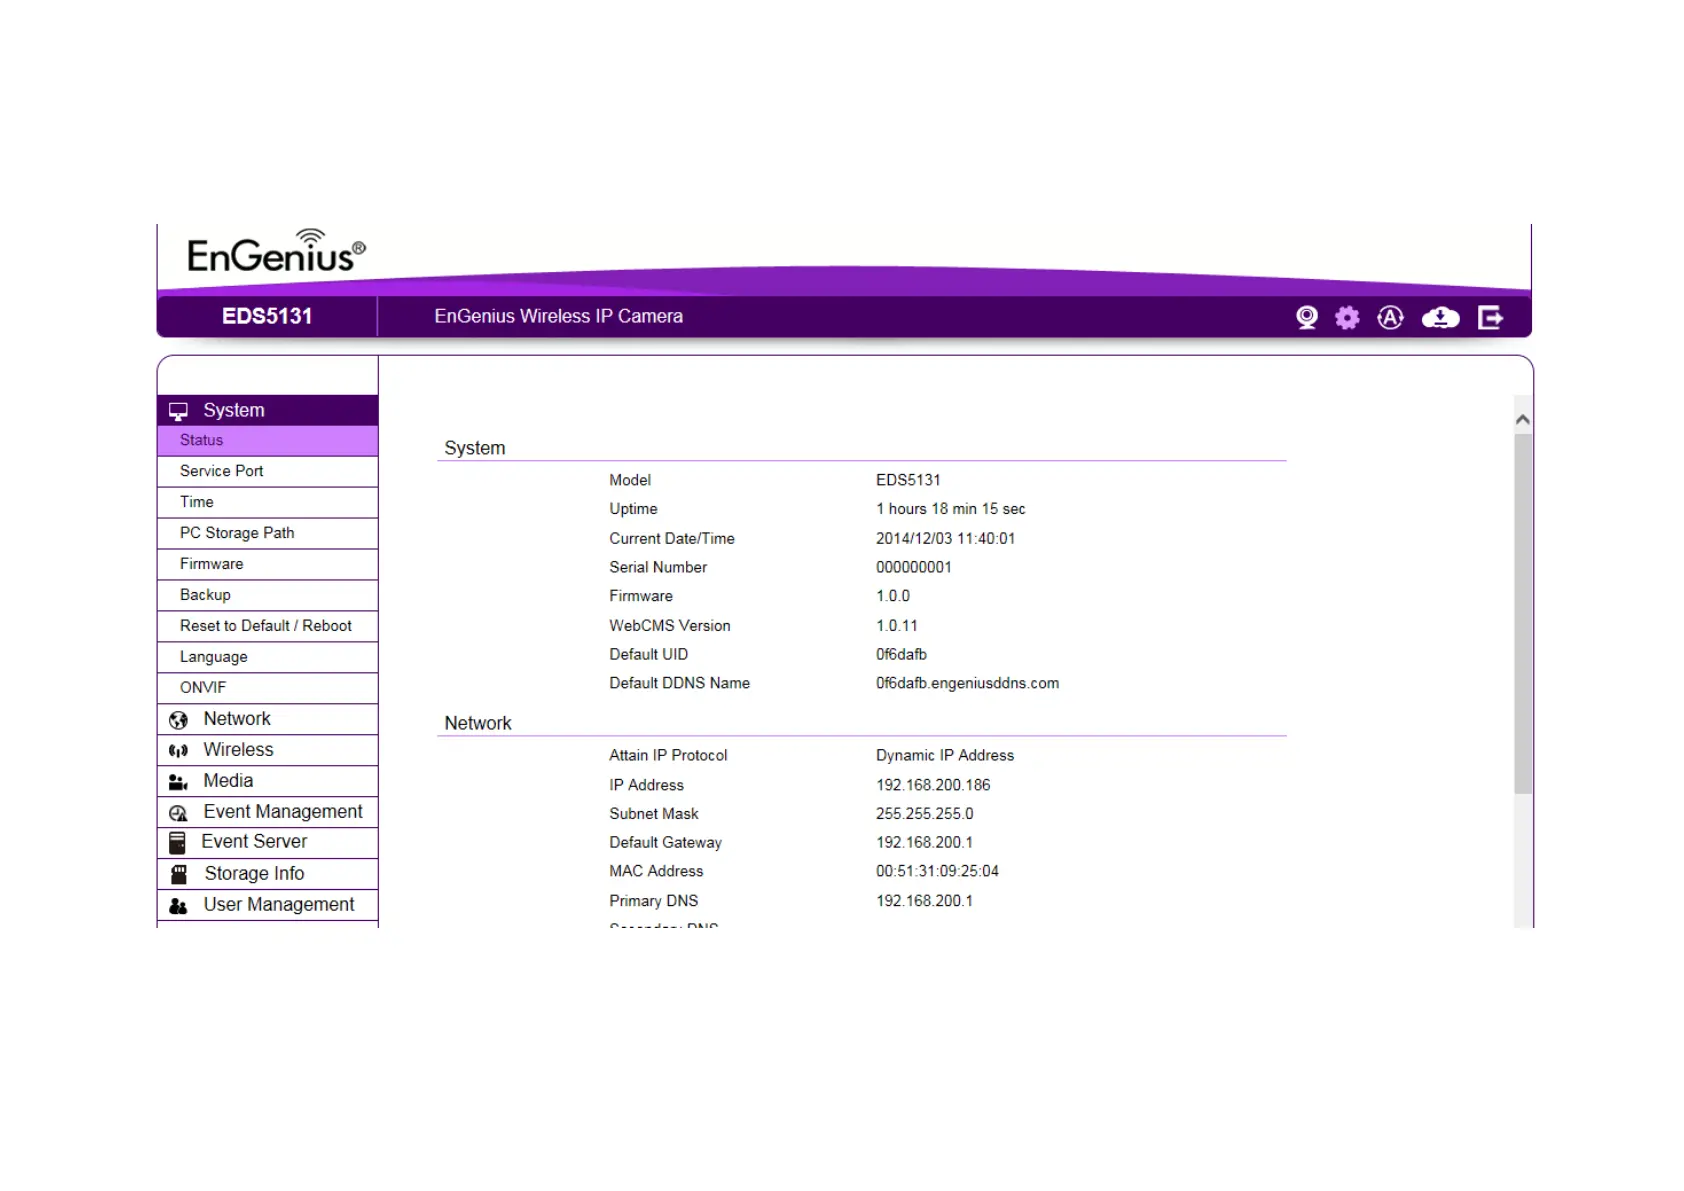This screenshot has height=1191, width=1684.
Task: Click the Uptime label
Action: pyautogui.click(x=633, y=509)
